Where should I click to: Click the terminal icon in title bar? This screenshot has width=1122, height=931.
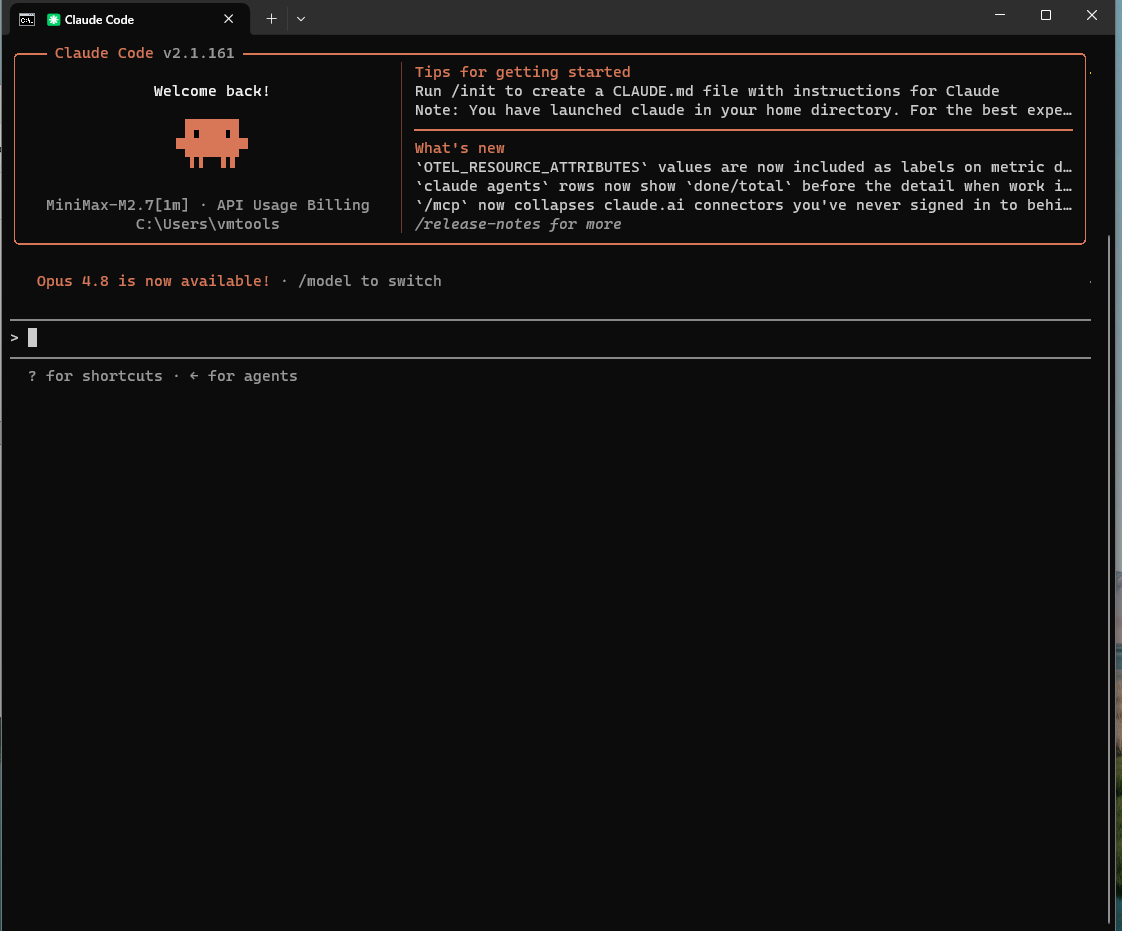click(27, 19)
